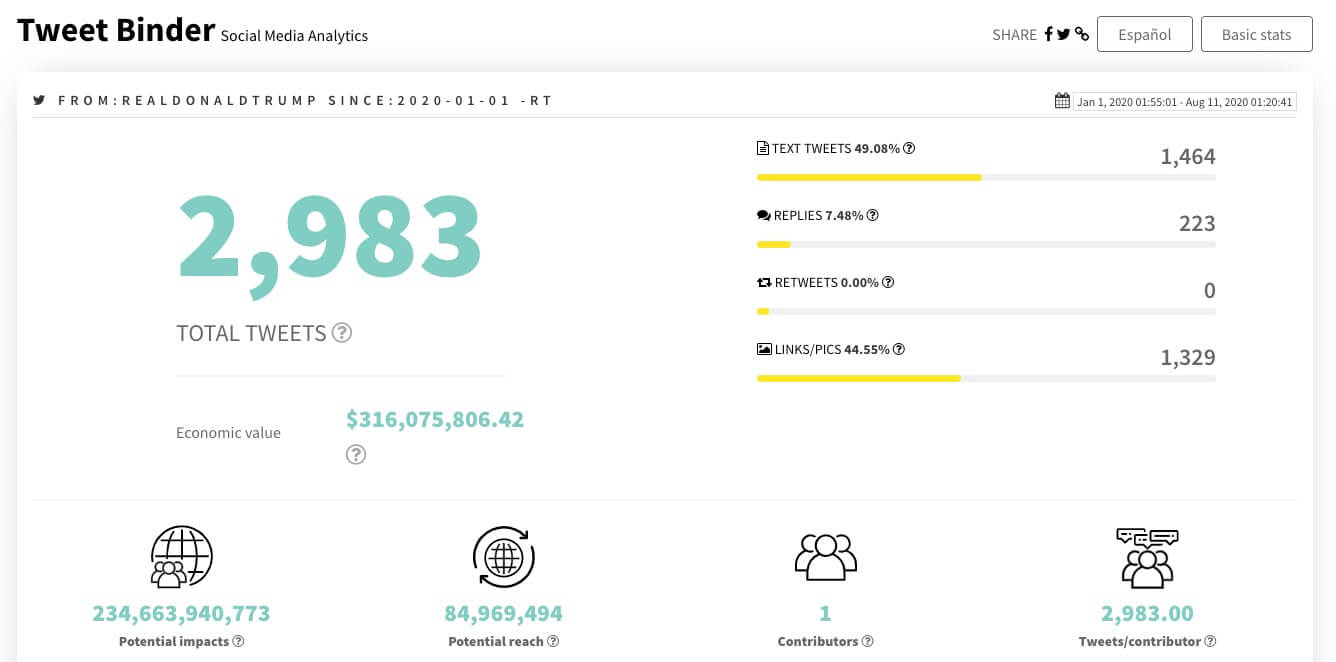
Task: Click the Economic value label
Action: click(228, 433)
